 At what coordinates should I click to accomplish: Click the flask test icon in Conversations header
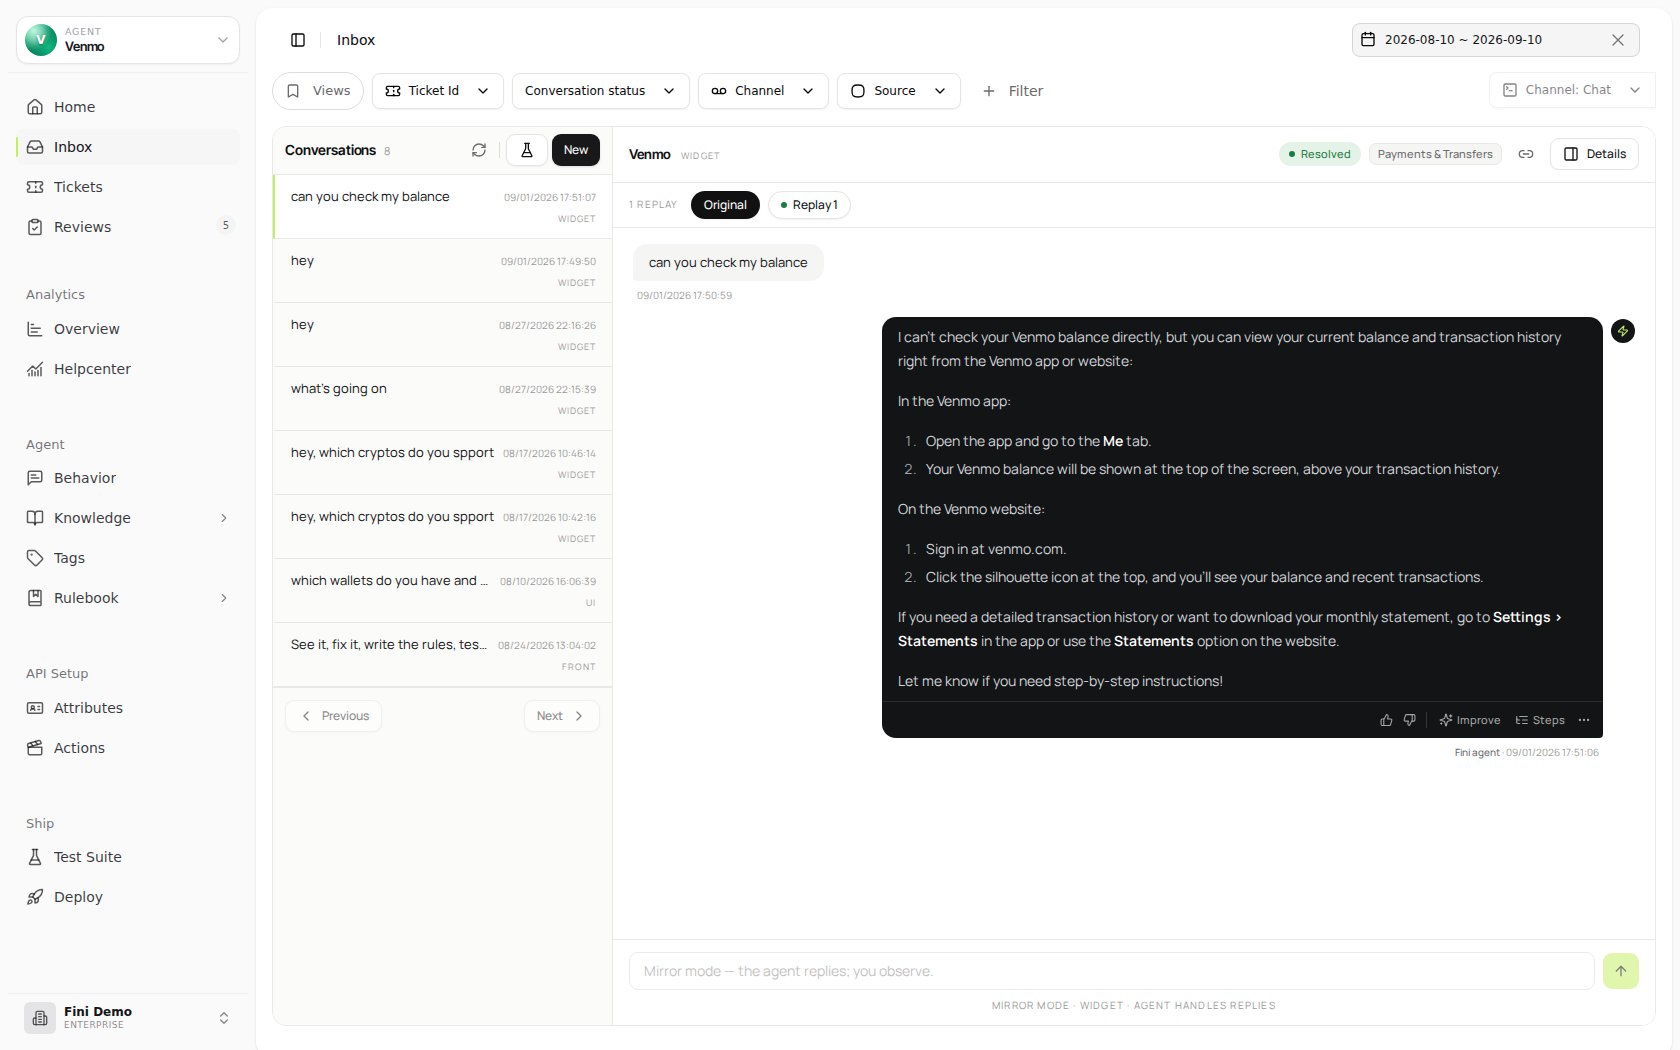(x=527, y=150)
